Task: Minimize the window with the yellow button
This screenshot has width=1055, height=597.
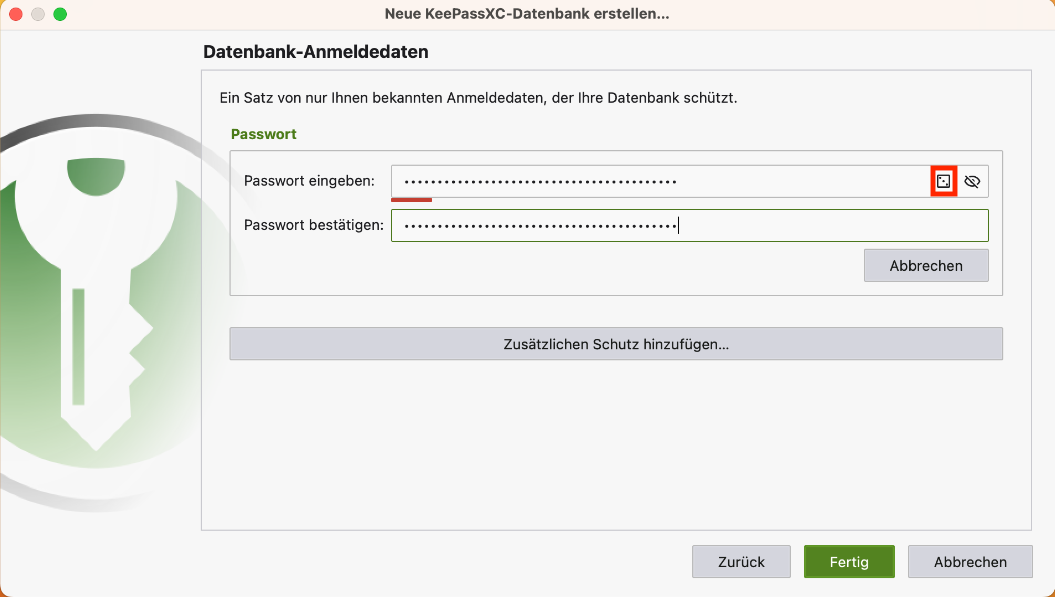Action: (x=38, y=15)
